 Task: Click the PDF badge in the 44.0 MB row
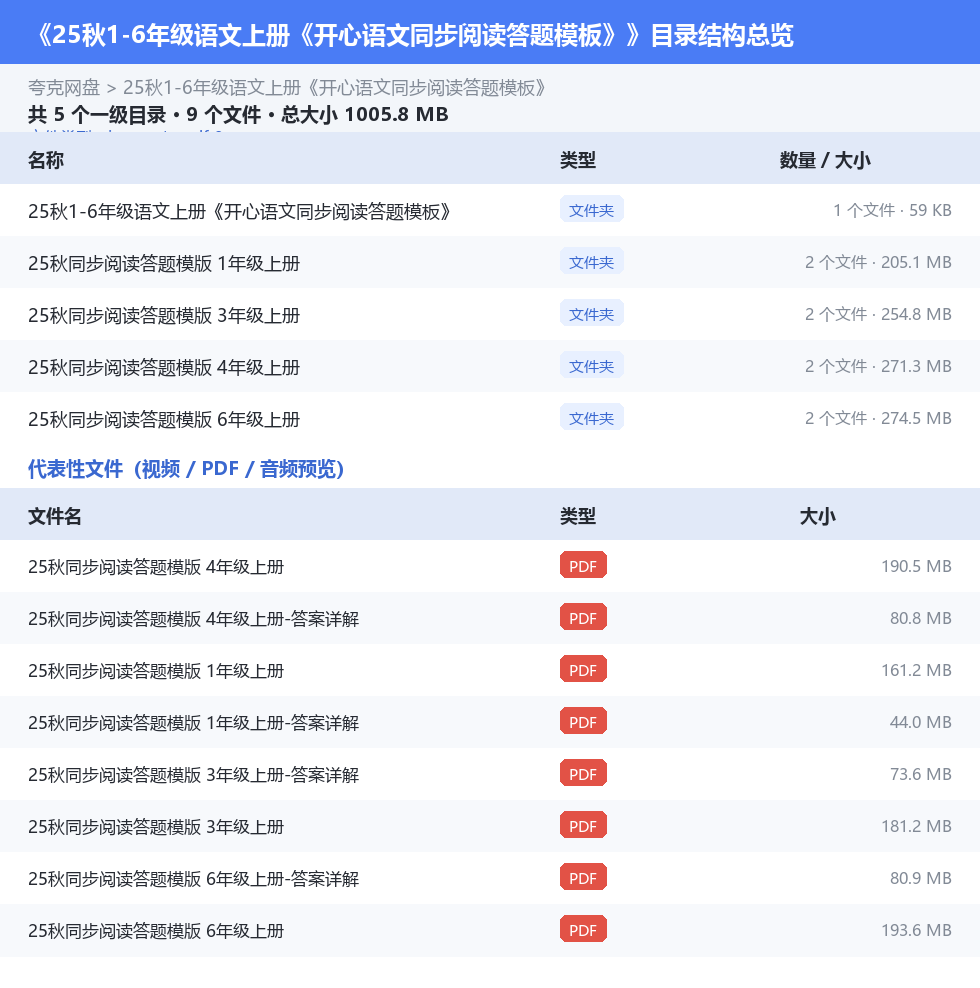(x=583, y=721)
